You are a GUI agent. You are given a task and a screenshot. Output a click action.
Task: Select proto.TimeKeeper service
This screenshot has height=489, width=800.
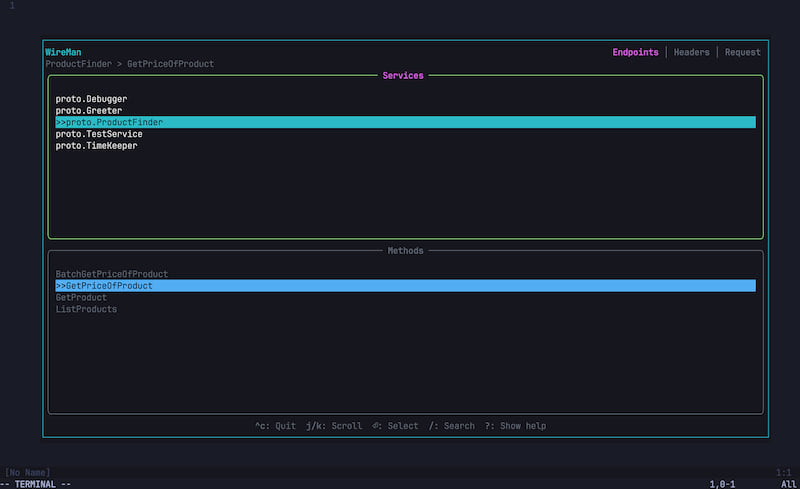(x=96, y=146)
